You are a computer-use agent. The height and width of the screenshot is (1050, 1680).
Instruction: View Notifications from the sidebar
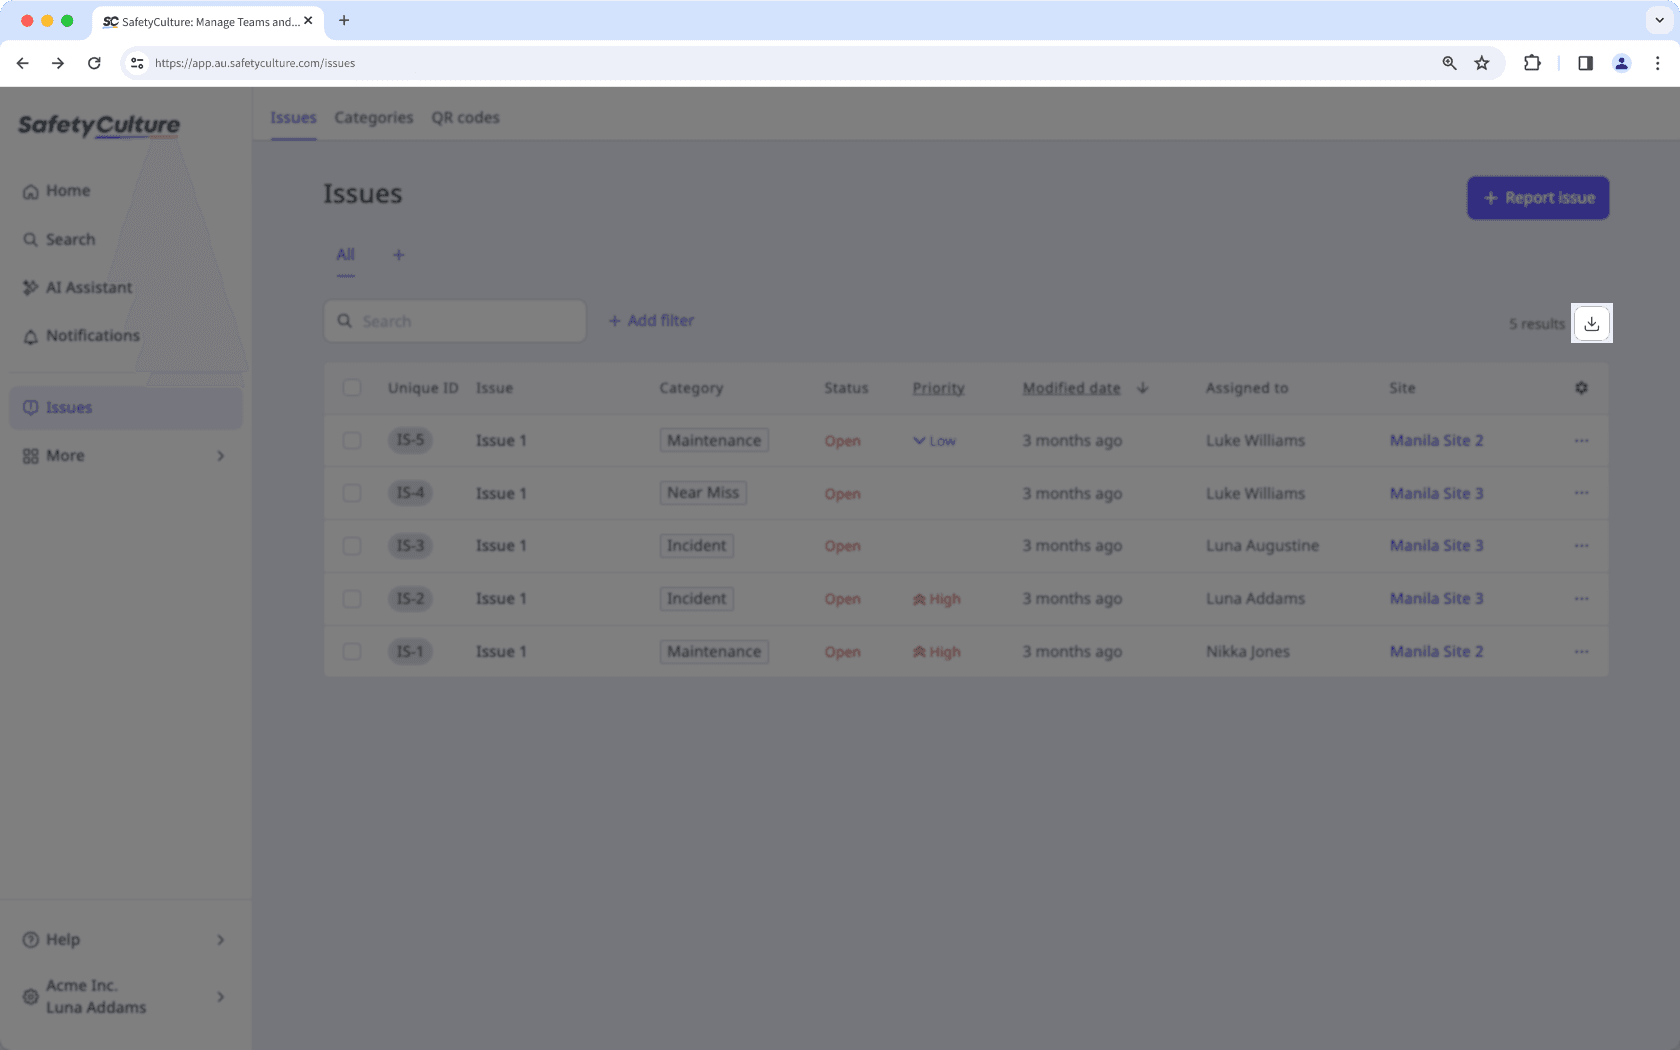tap(93, 335)
